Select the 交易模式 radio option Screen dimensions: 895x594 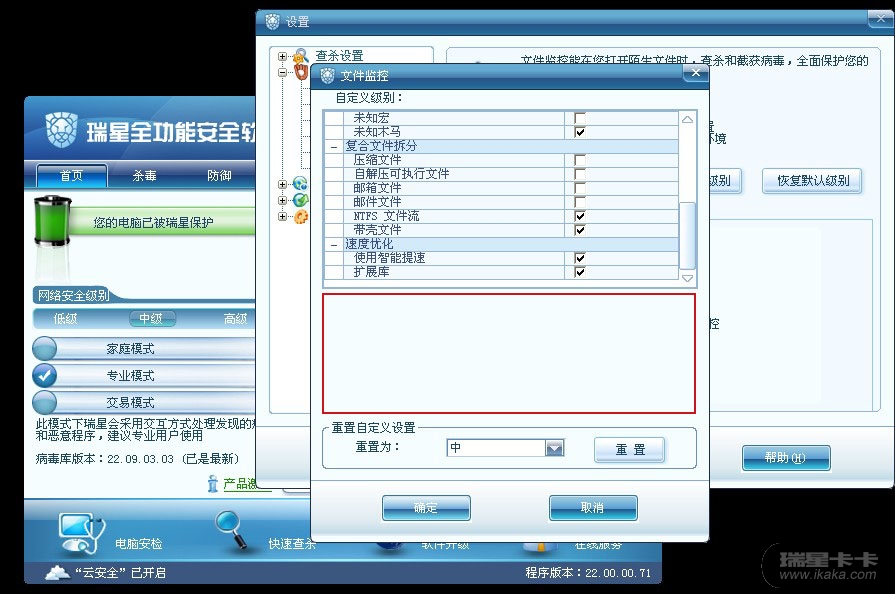(45, 402)
